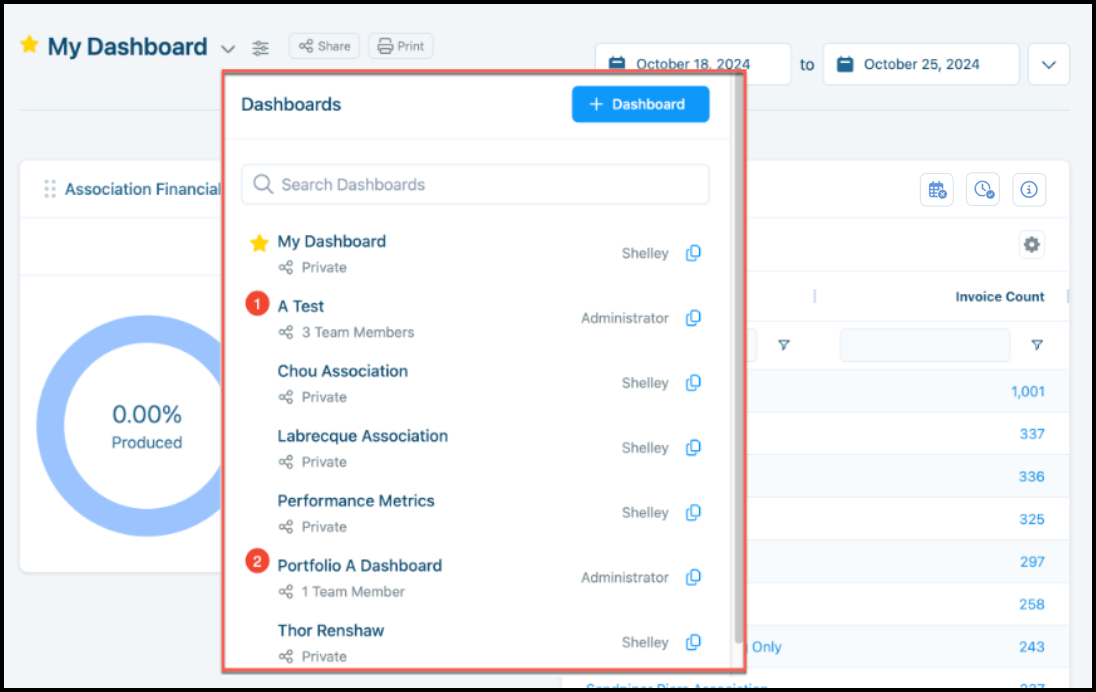Create a new dashboard with + Dashboard
The image size is (1096, 692).
(x=640, y=104)
